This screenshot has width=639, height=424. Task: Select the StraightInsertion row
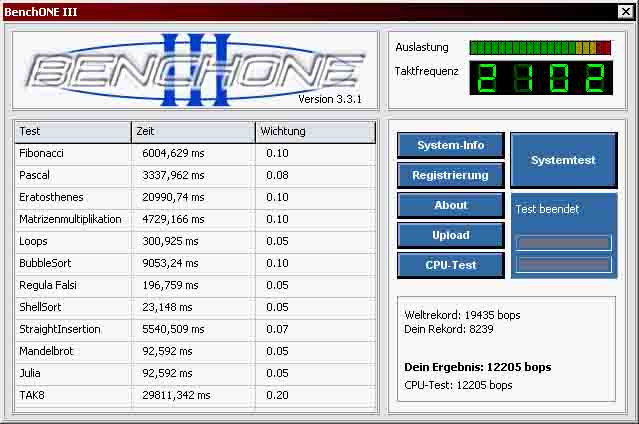[x=195, y=330]
